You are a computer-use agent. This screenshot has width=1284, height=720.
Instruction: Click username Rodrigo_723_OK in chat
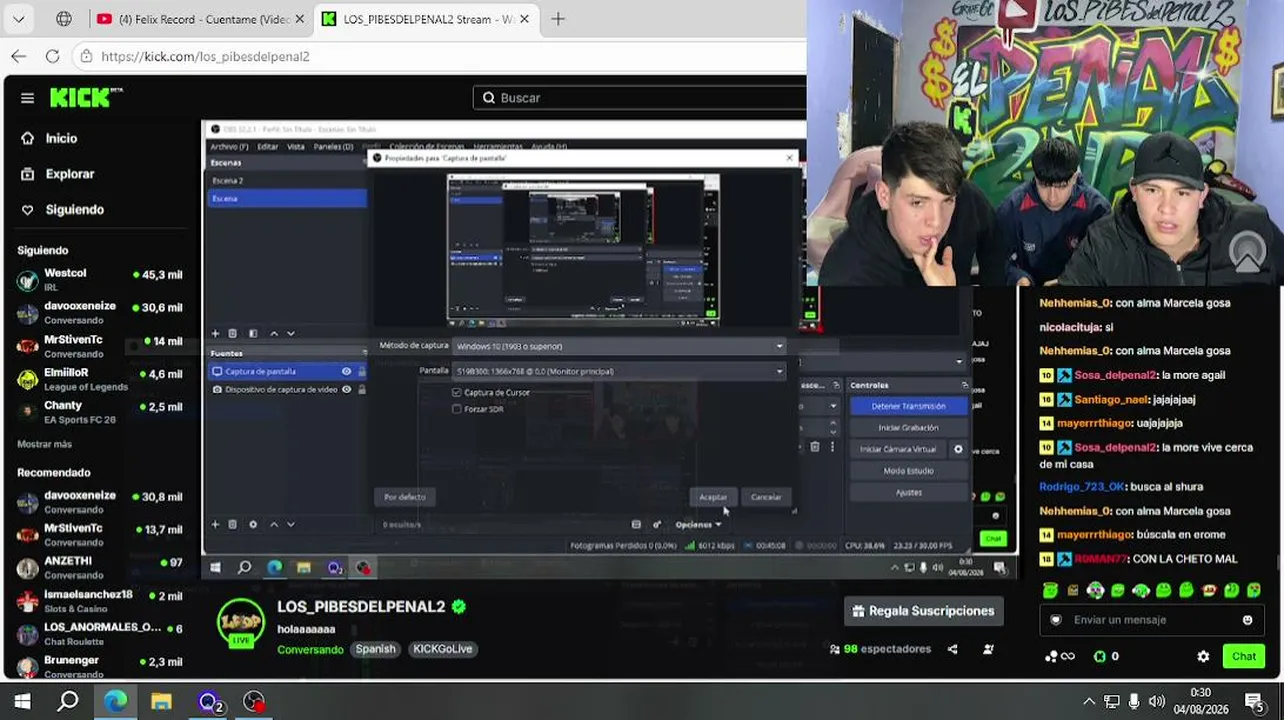tap(1080, 487)
